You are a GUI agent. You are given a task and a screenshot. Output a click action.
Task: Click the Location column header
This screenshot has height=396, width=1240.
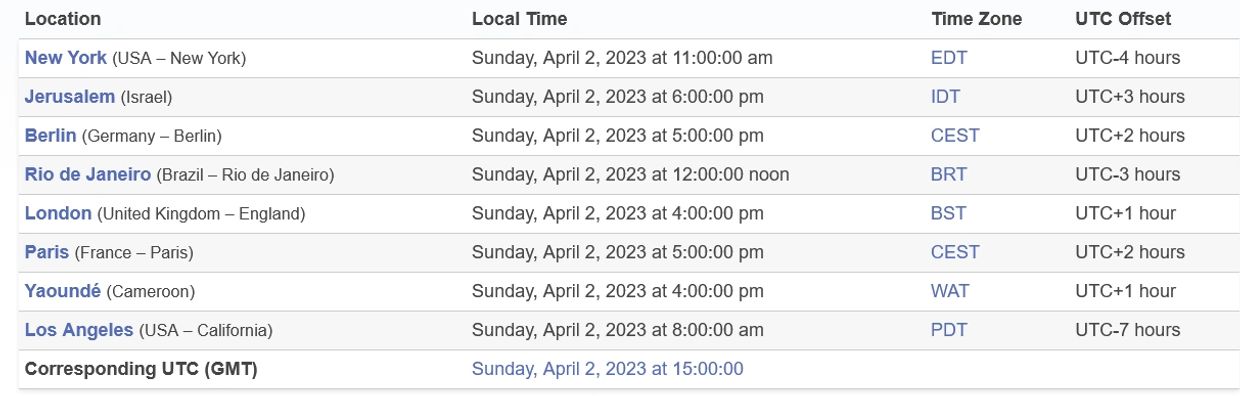pos(63,19)
